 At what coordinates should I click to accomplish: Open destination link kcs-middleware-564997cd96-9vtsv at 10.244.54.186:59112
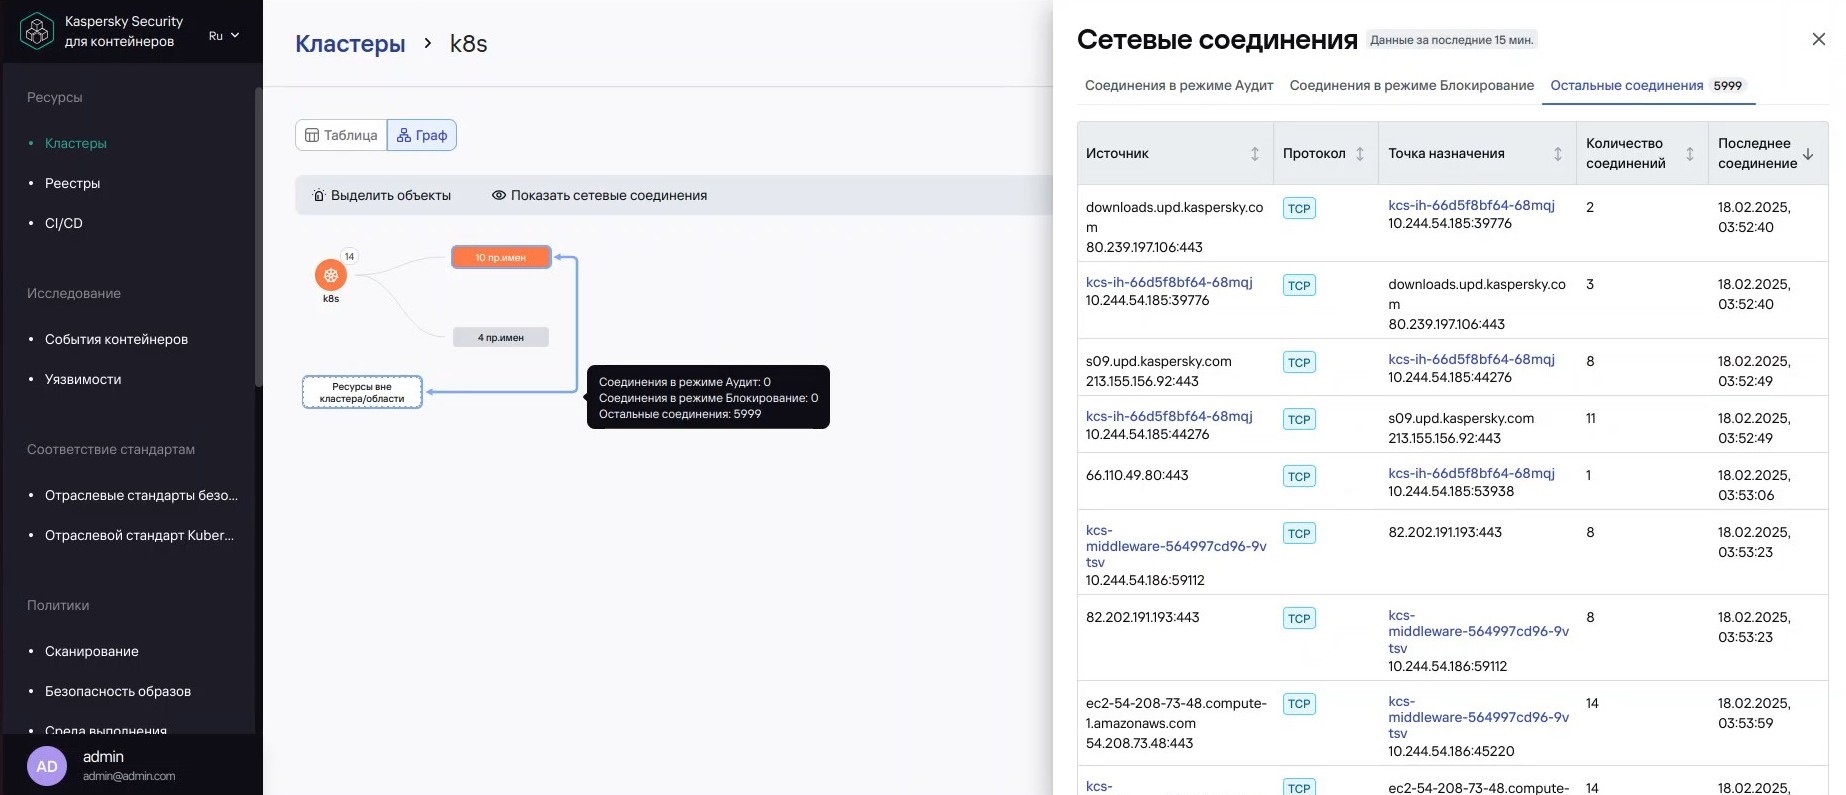tap(1478, 632)
